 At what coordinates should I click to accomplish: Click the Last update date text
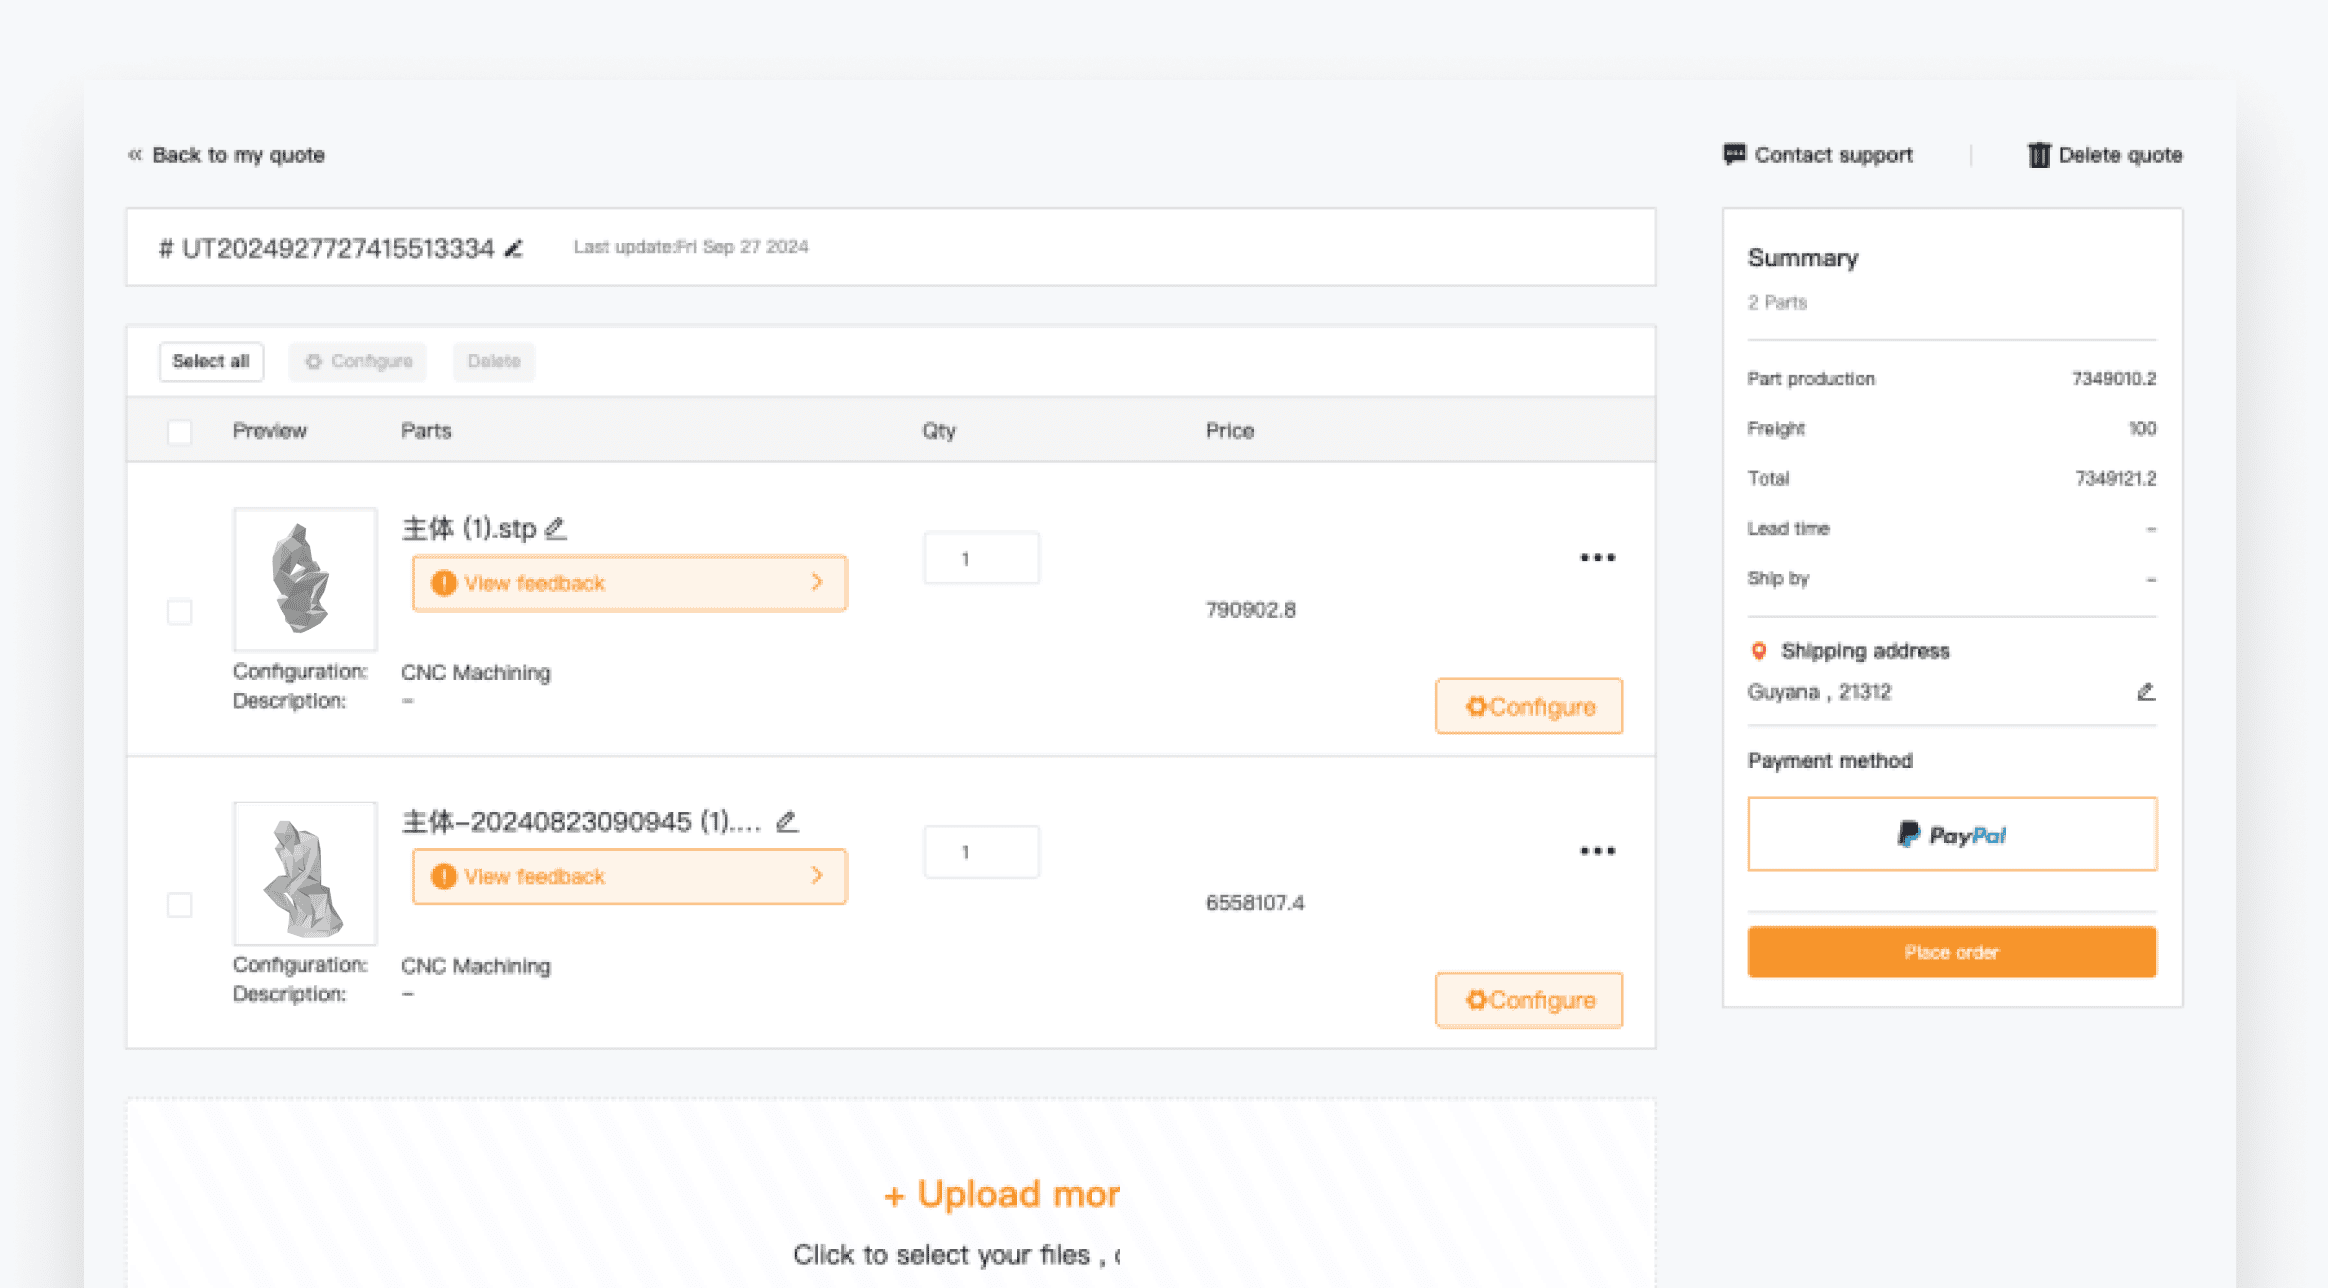tap(691, 247)
